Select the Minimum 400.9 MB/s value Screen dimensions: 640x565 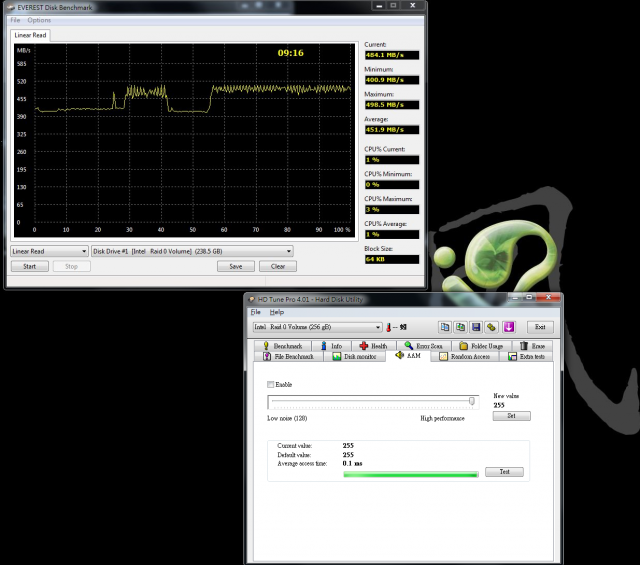(x=392, y=80)
